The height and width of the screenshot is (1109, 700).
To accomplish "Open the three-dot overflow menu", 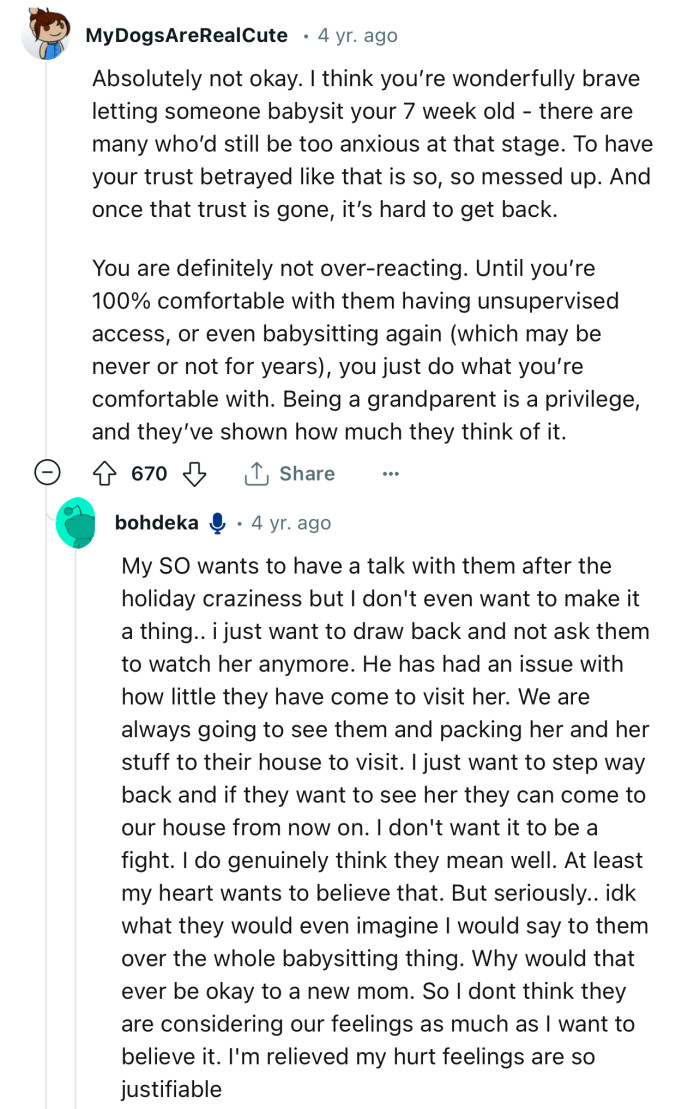I will point(390,473).
